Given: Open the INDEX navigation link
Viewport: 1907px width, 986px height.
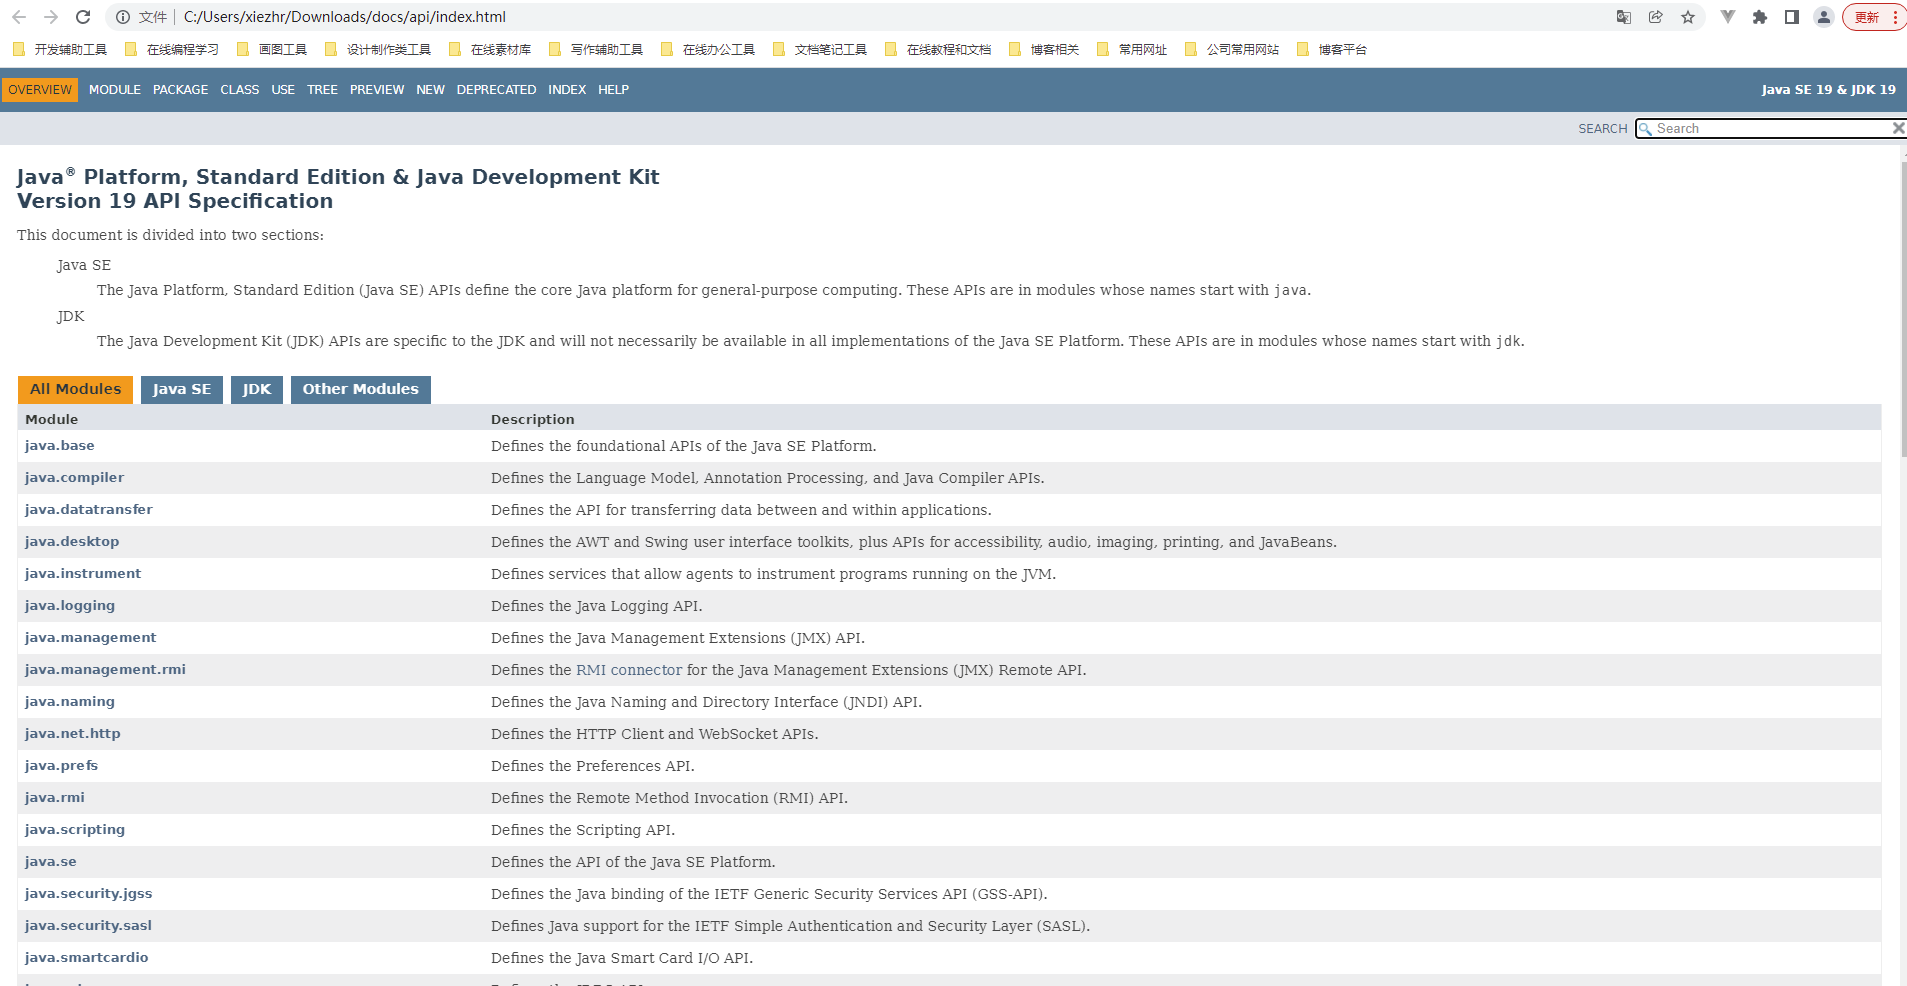Looking at the screenshot, I should 567,90.
